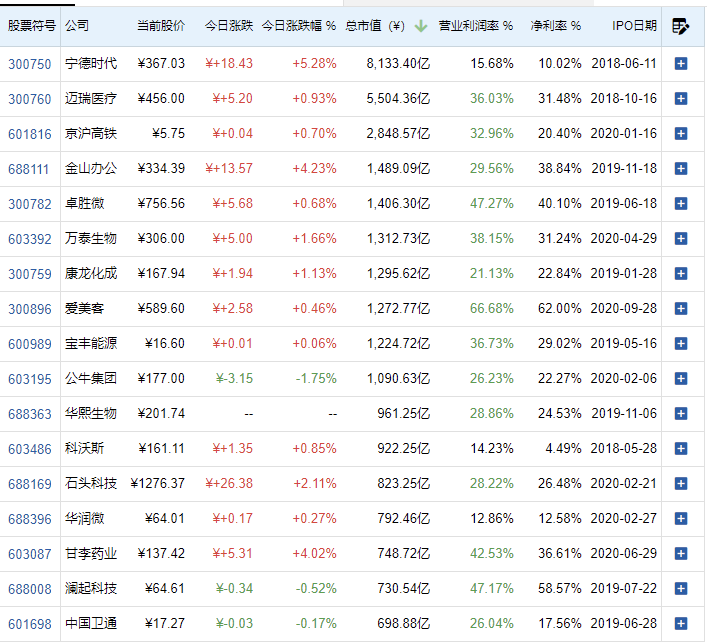
Task: Click the price ¥1276.37
Action: [x=157, y=483]
